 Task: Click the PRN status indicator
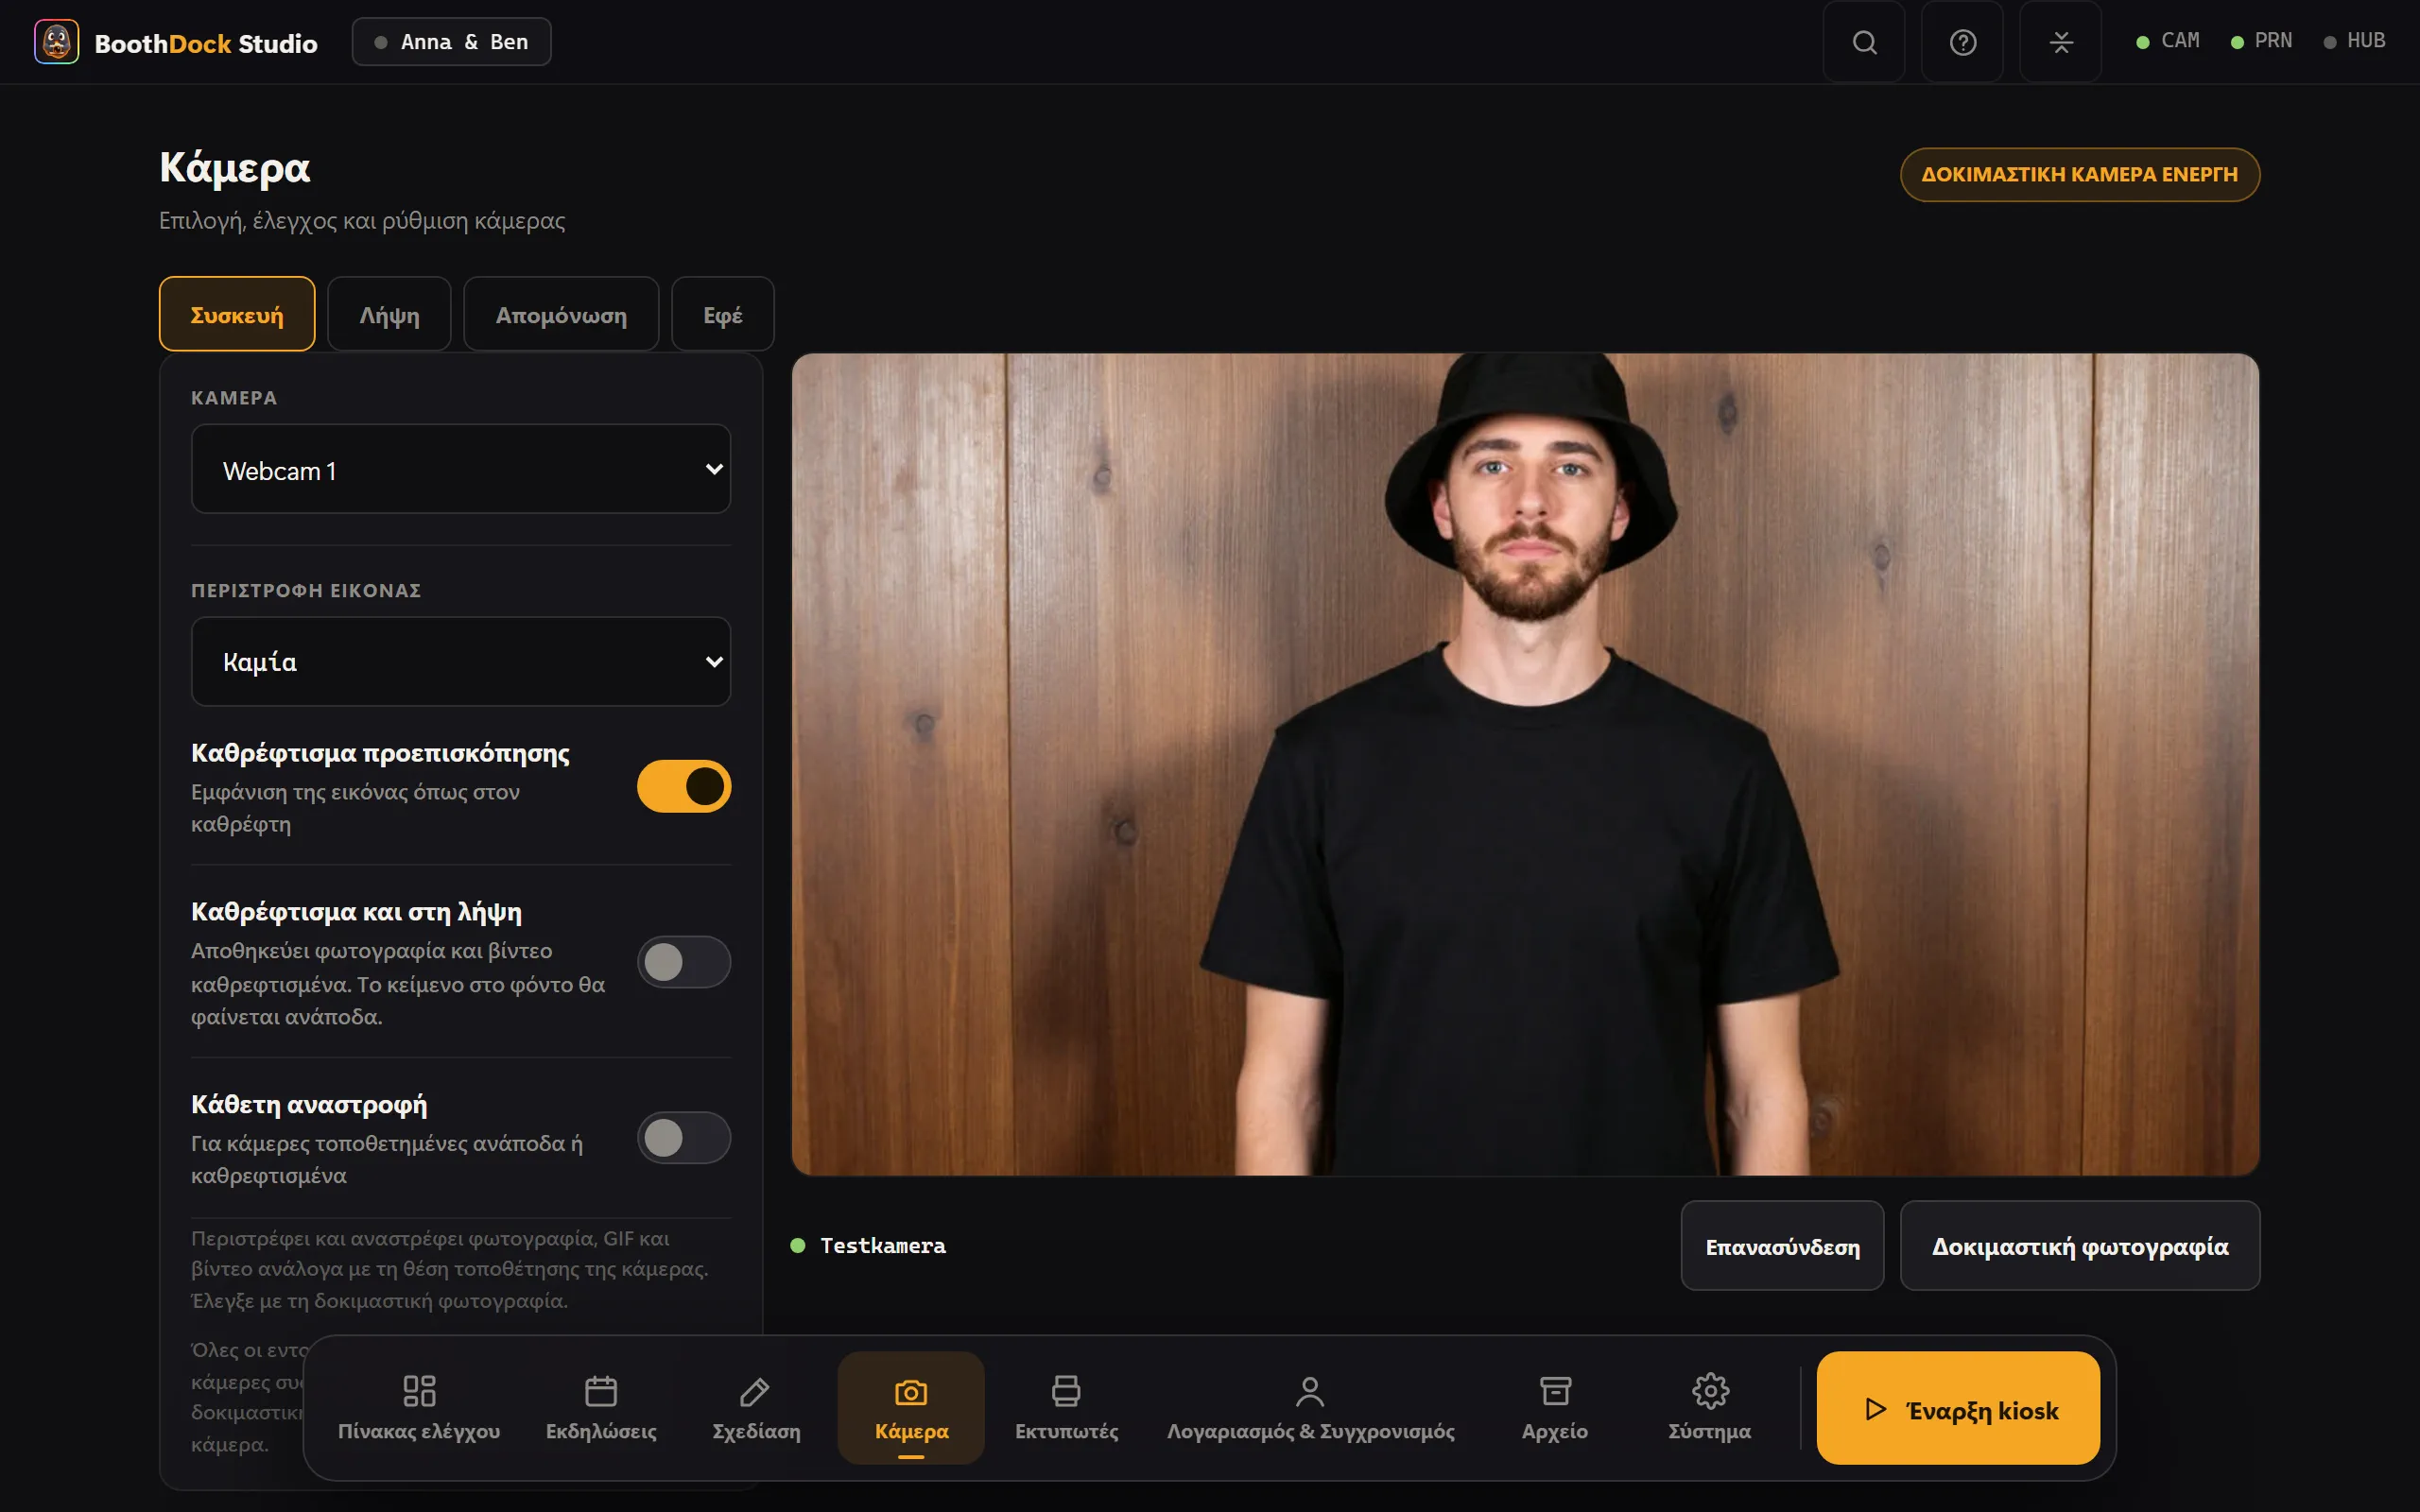pyautogui.click(x=2262, y=41)
